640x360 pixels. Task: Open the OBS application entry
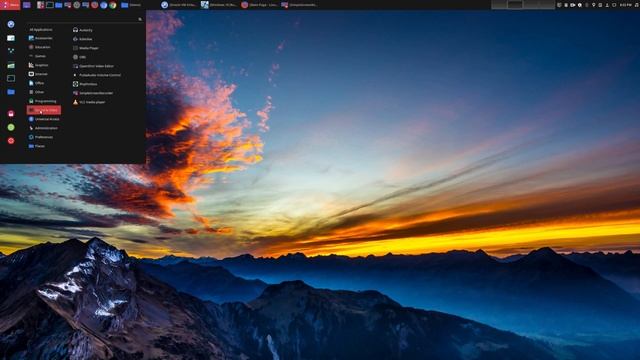pyautogui.click(x=79, y=57)
